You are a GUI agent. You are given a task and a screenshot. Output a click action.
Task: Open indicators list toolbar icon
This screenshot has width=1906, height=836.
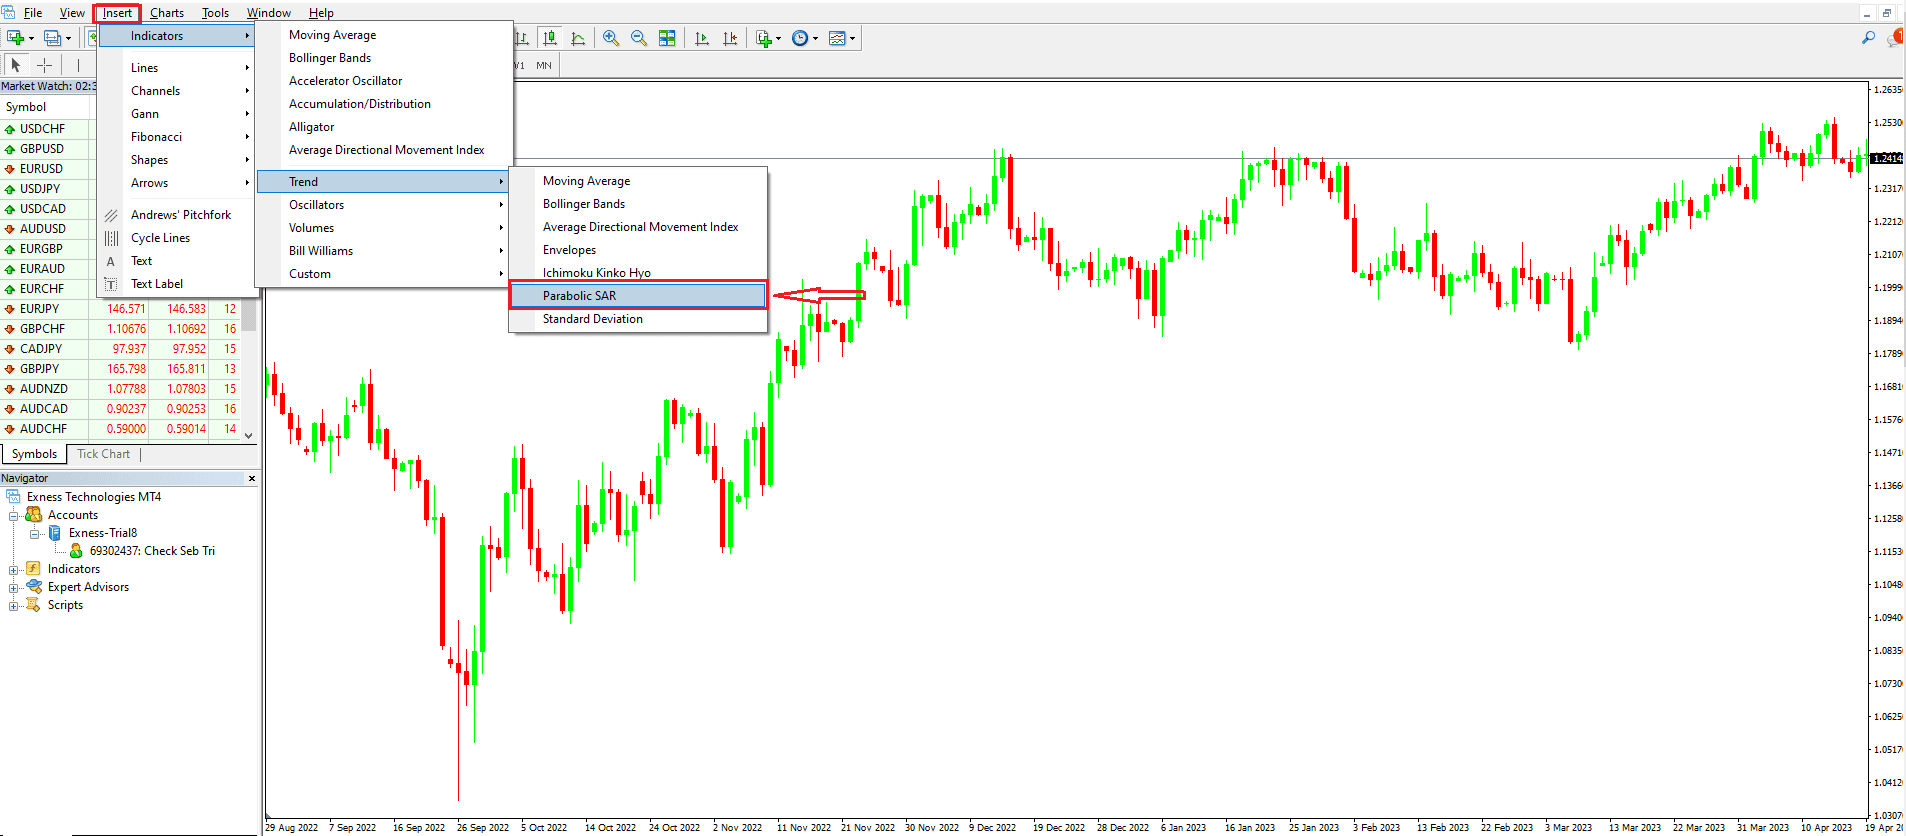click(x=764, y=38)
